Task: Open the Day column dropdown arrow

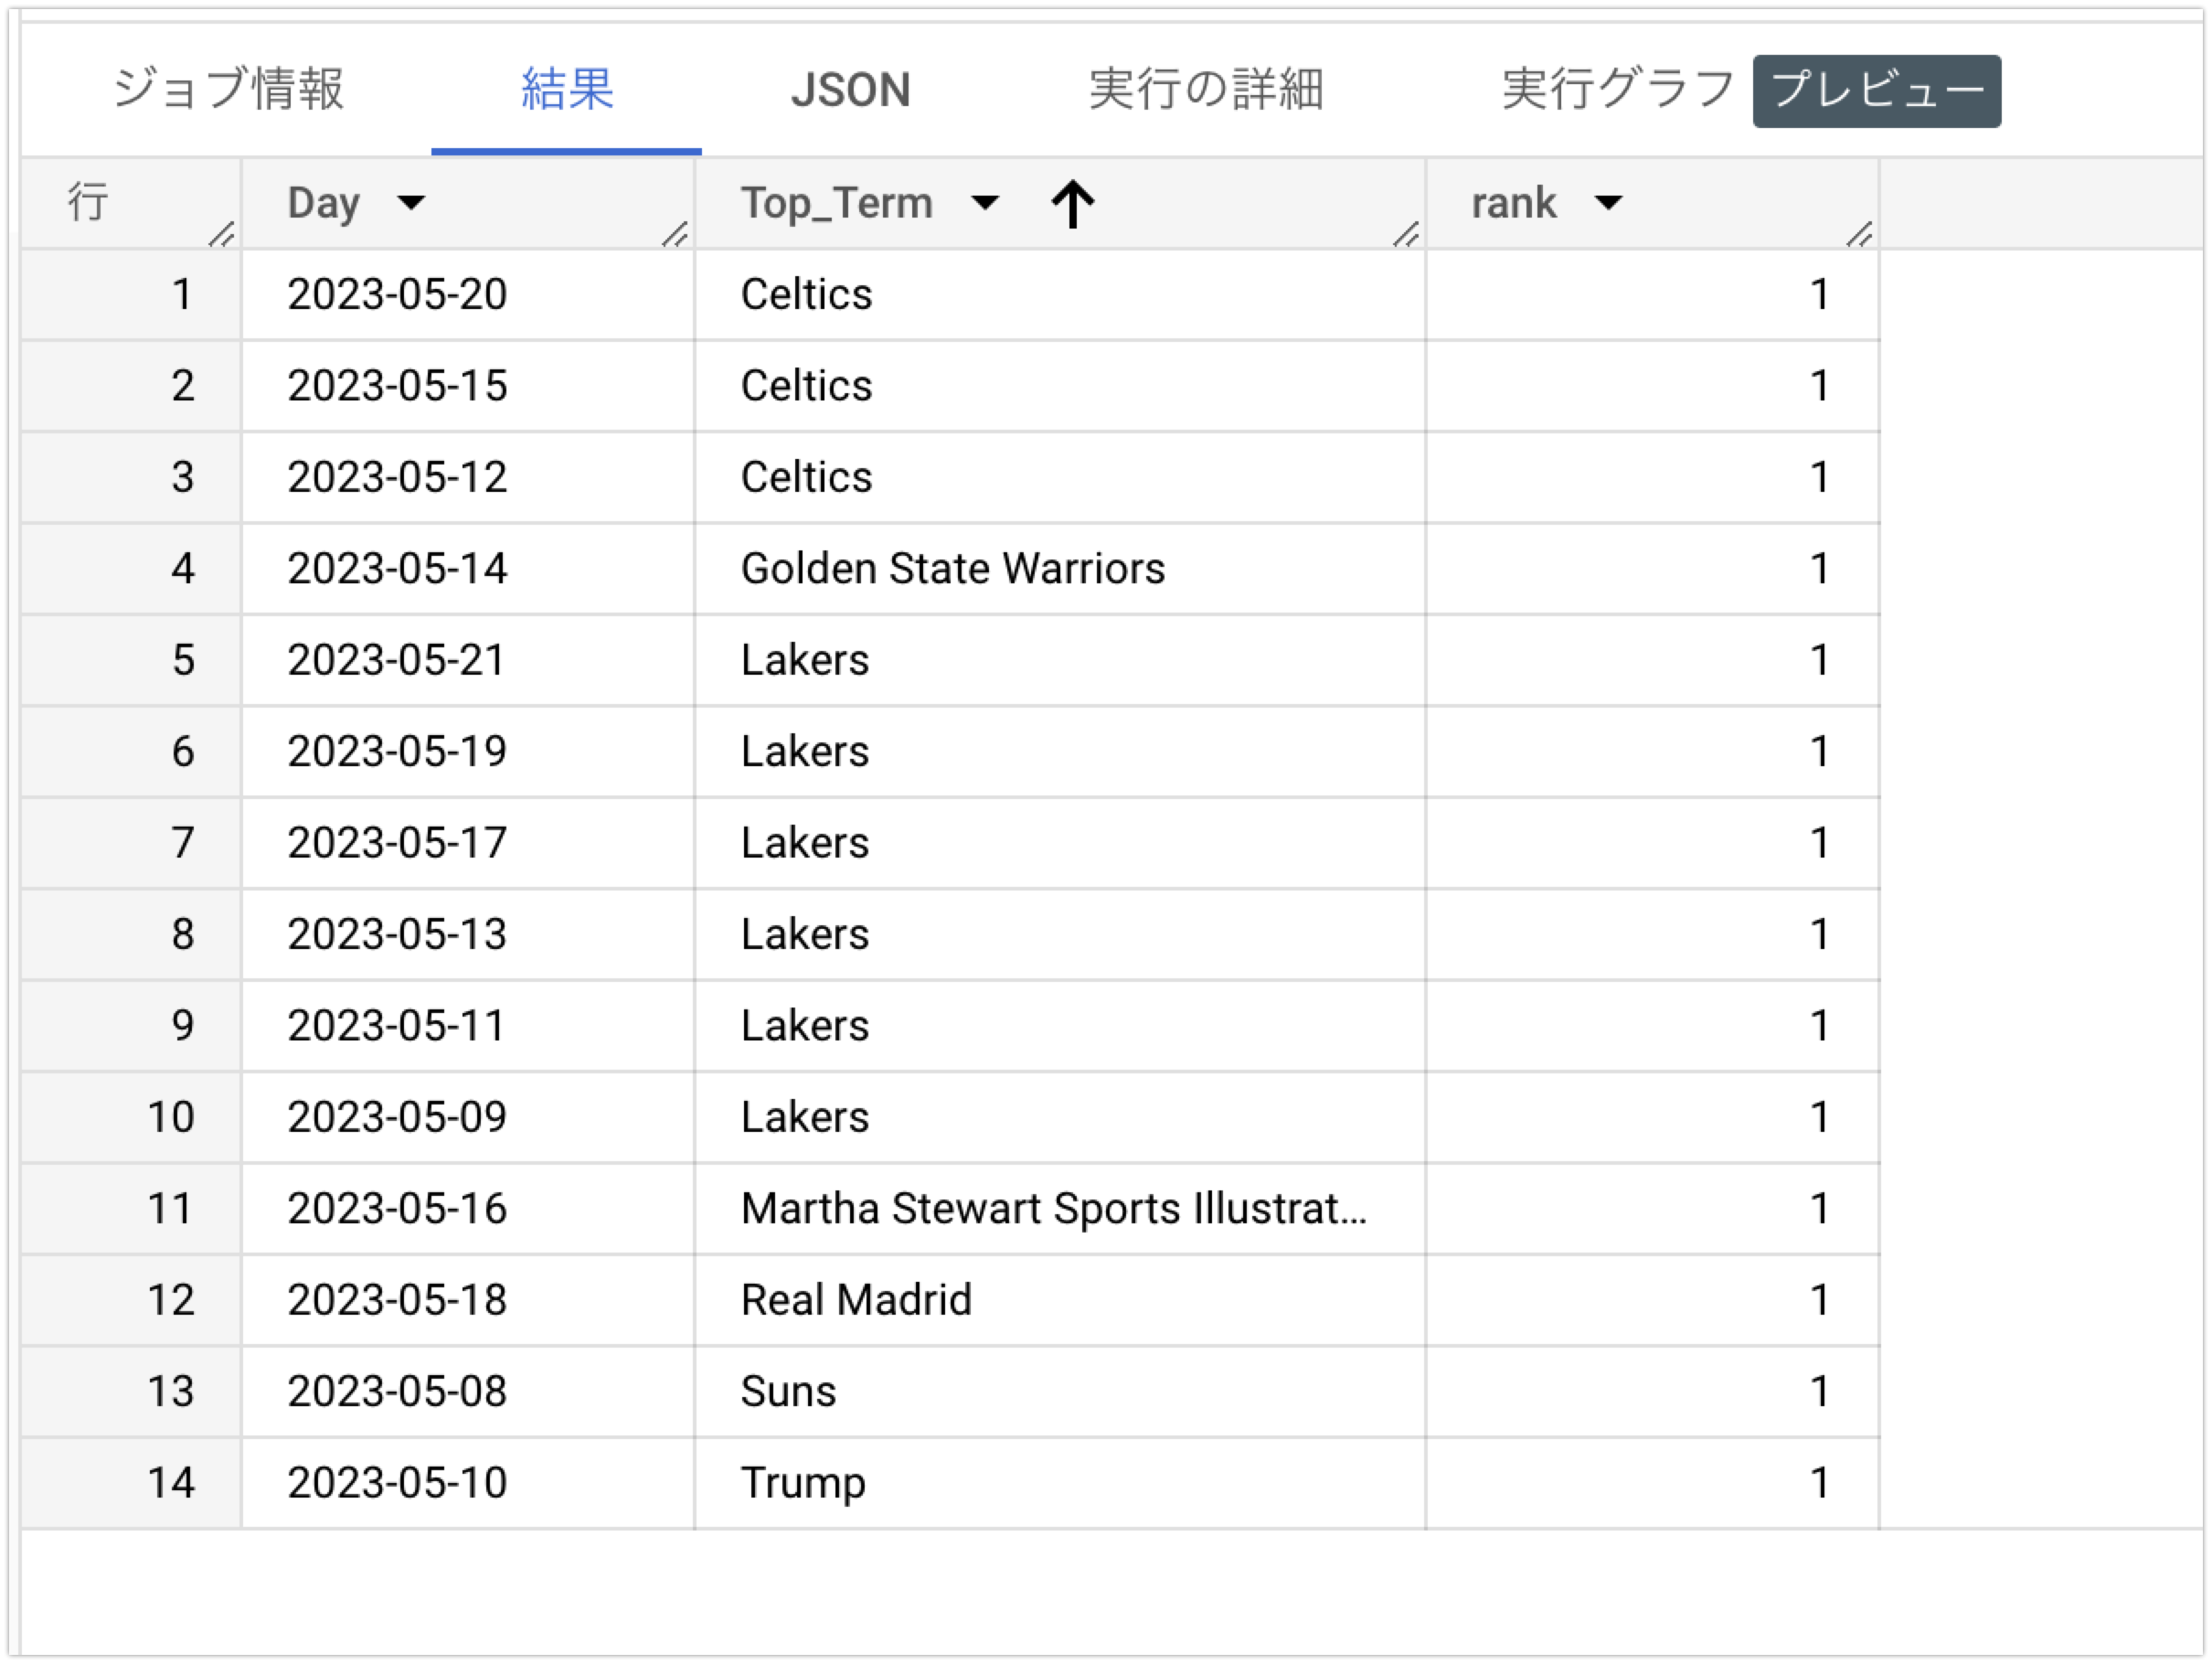Action: (x=411, y=203)
